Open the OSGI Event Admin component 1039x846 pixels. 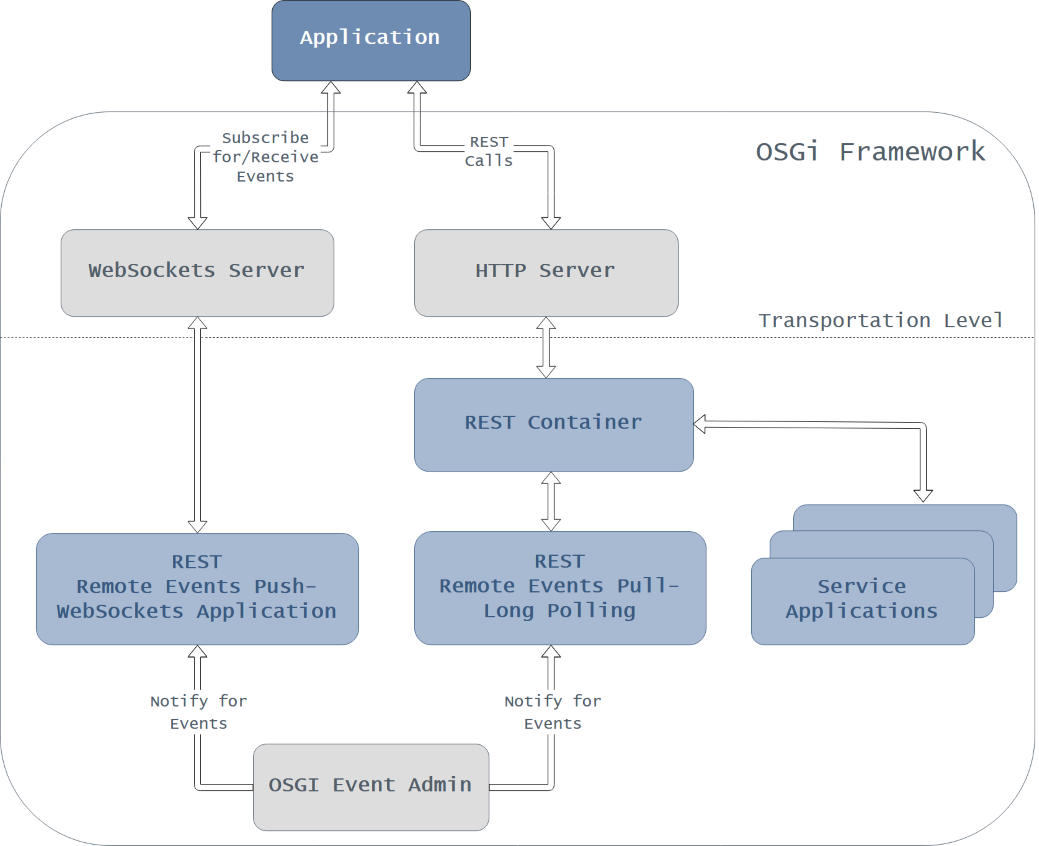point(370,787)
